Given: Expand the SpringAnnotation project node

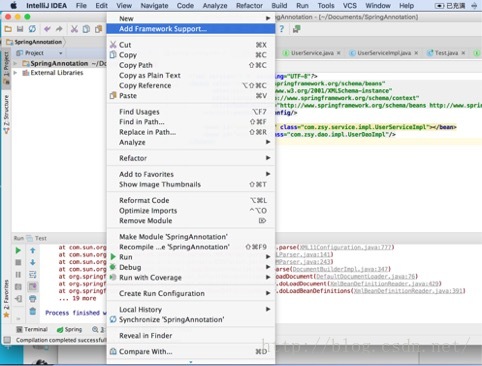Looking at the screenshot, I should coord(15,63).
